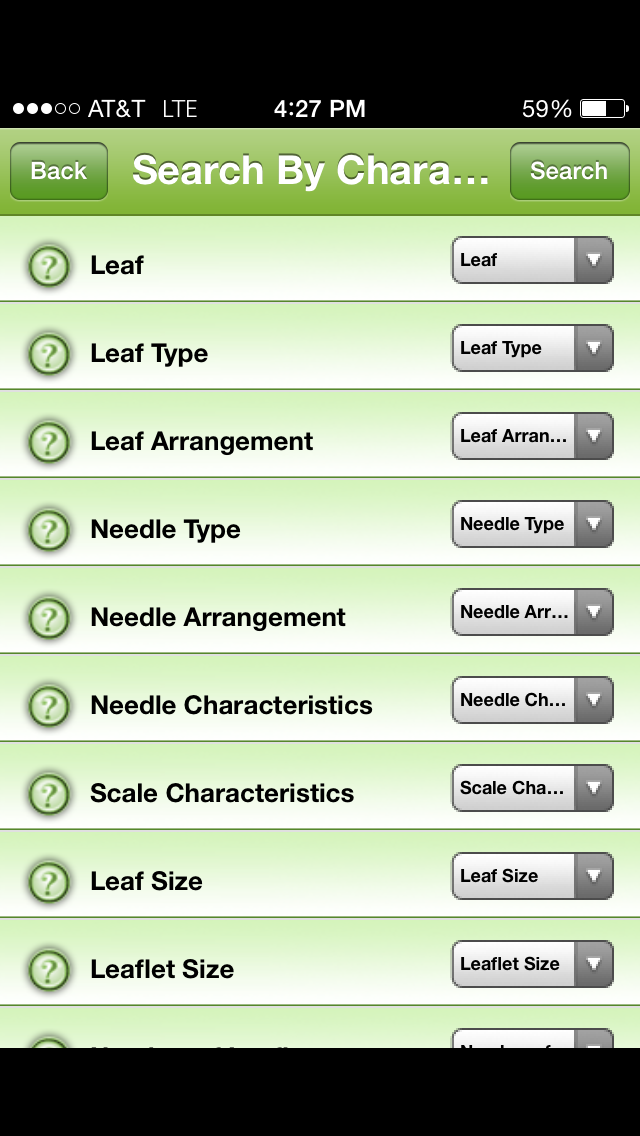Open the Scale Characteristics dropdown

click(x=533, y=788)
